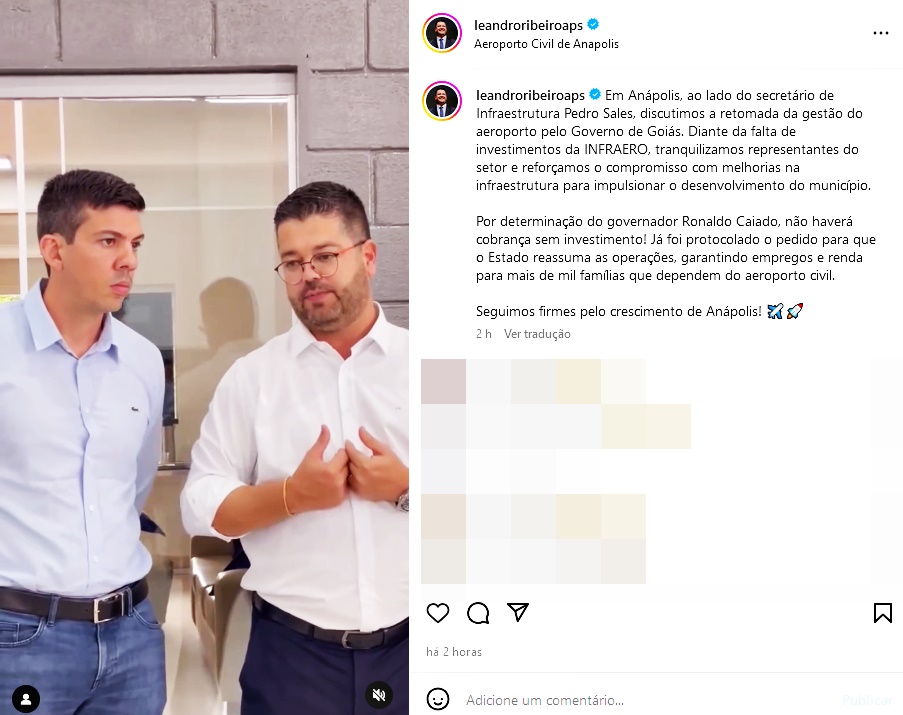
Task: Open comments via speech bubble icon
Action: (x=478, y=613)
